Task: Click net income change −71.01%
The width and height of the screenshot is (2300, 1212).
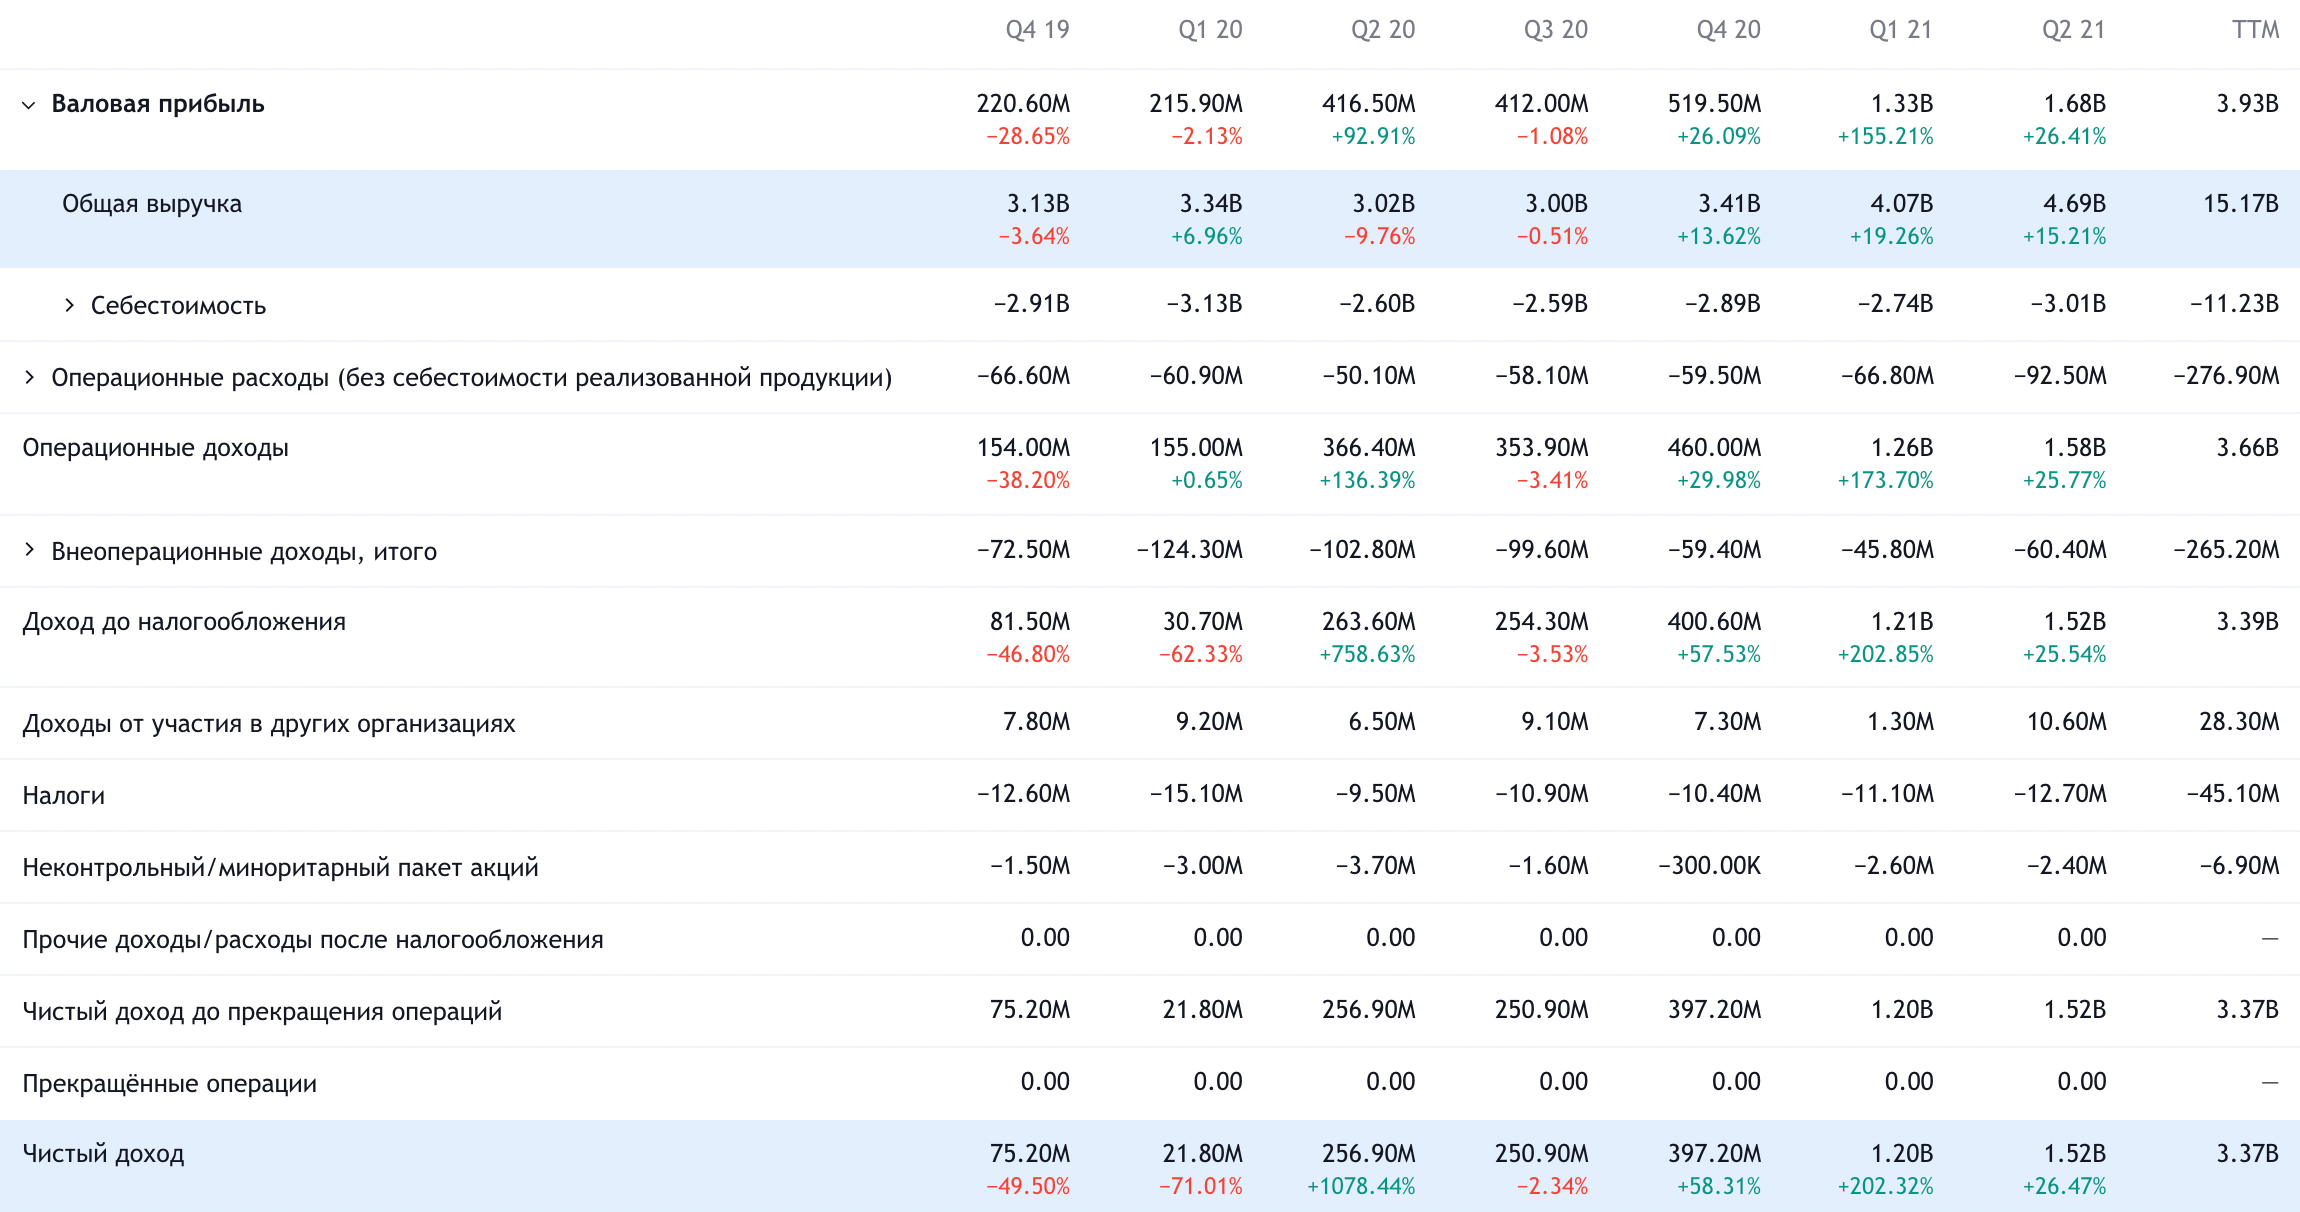Action: (x=1200, y=1187)
